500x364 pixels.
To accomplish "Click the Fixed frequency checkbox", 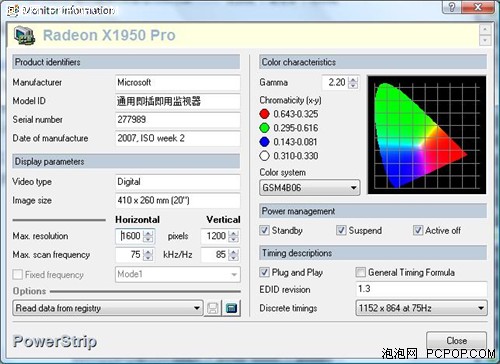I will 17,275.
